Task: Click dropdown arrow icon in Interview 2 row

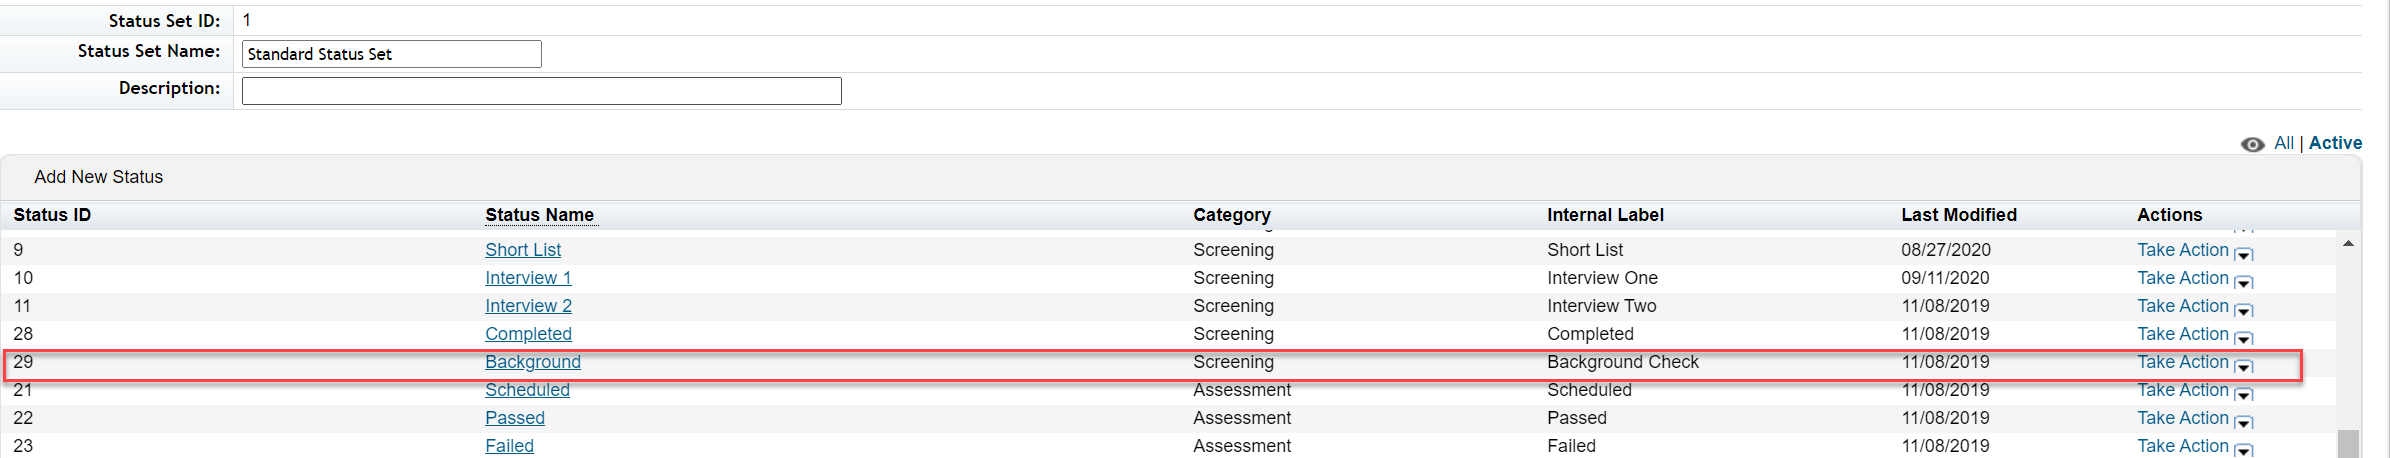Action: (2243, 311)
